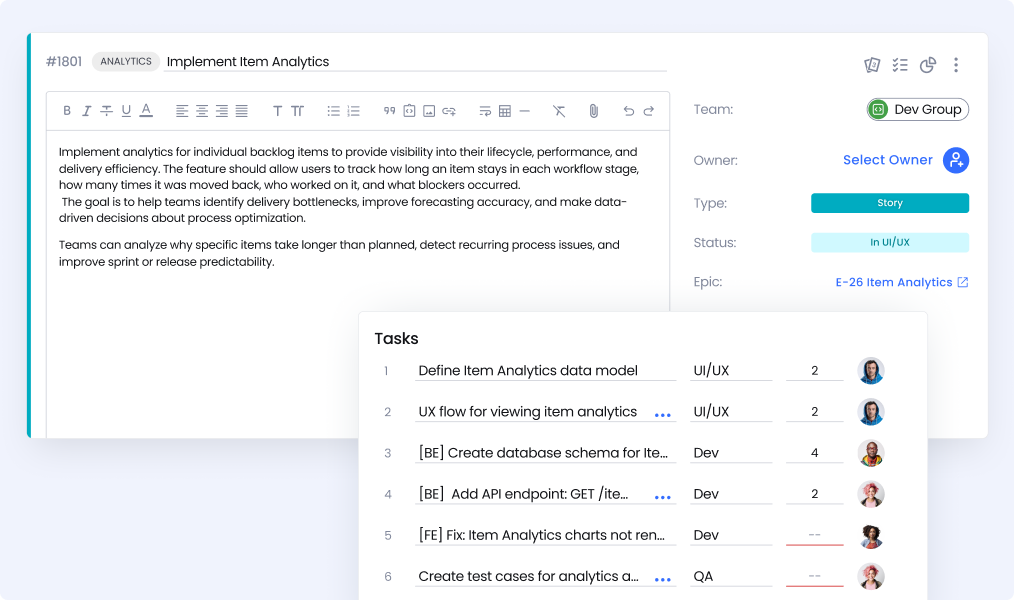Open the three-dot more options menu
This screenshot has height=600, width=1014.
(x=956, y=65)
